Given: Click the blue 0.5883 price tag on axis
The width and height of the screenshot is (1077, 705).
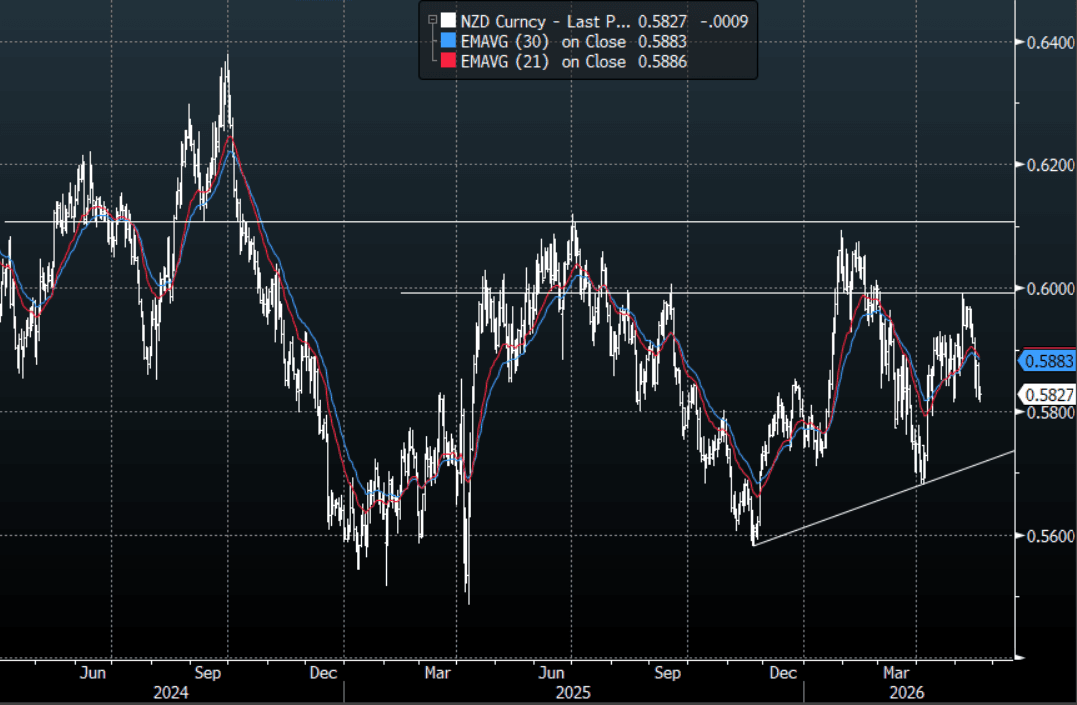Looking at the screenshot, I should click(x=1048, y=361).
